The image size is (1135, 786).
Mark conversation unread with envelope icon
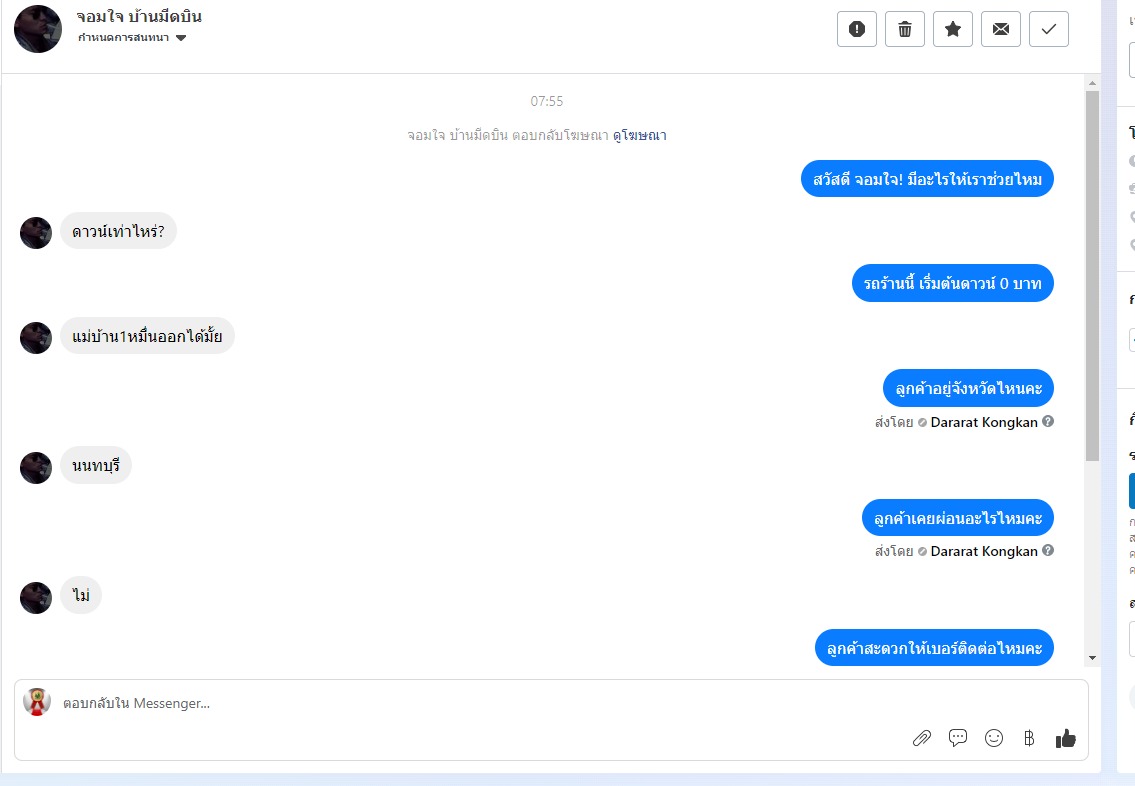pyautogui.click(x=1001, y=29)
